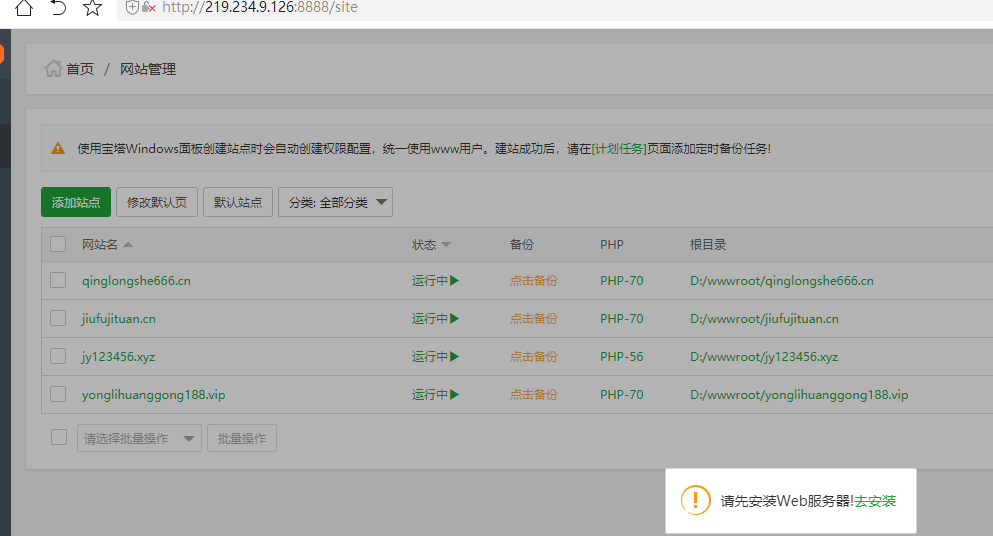This screenshot has width=993, height=536.
Task: Check the box for jiufujituan.cn
Action: click(58, 319)
